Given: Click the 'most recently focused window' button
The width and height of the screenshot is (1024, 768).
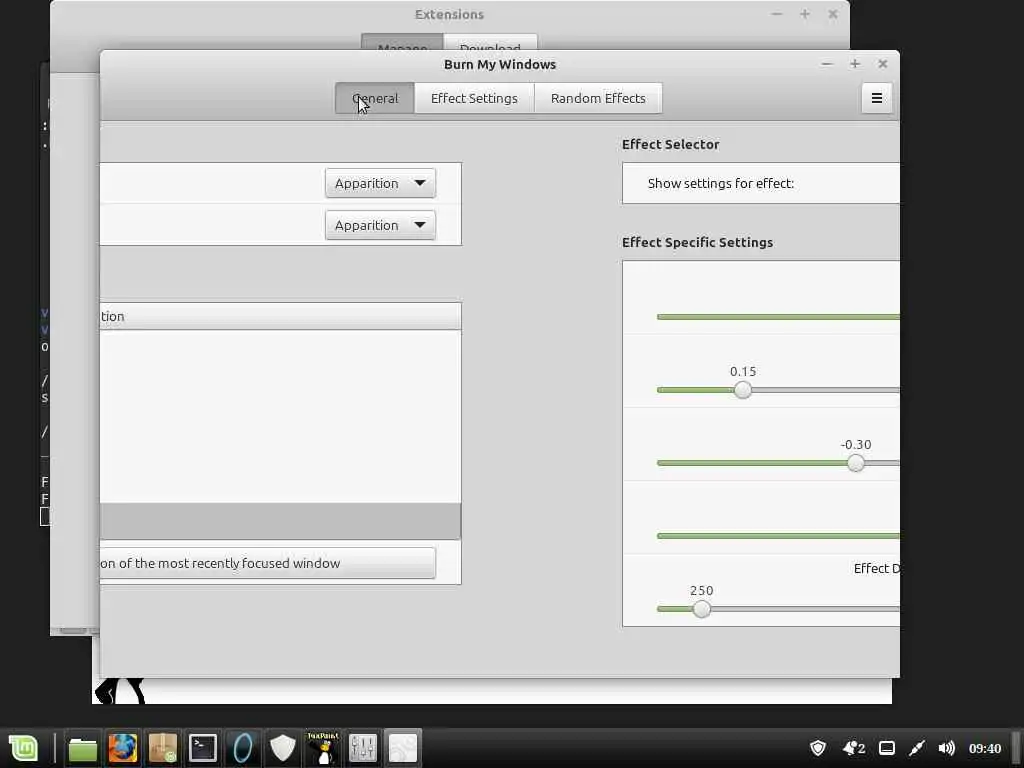Looking at the screenshot, I should 268,563.
